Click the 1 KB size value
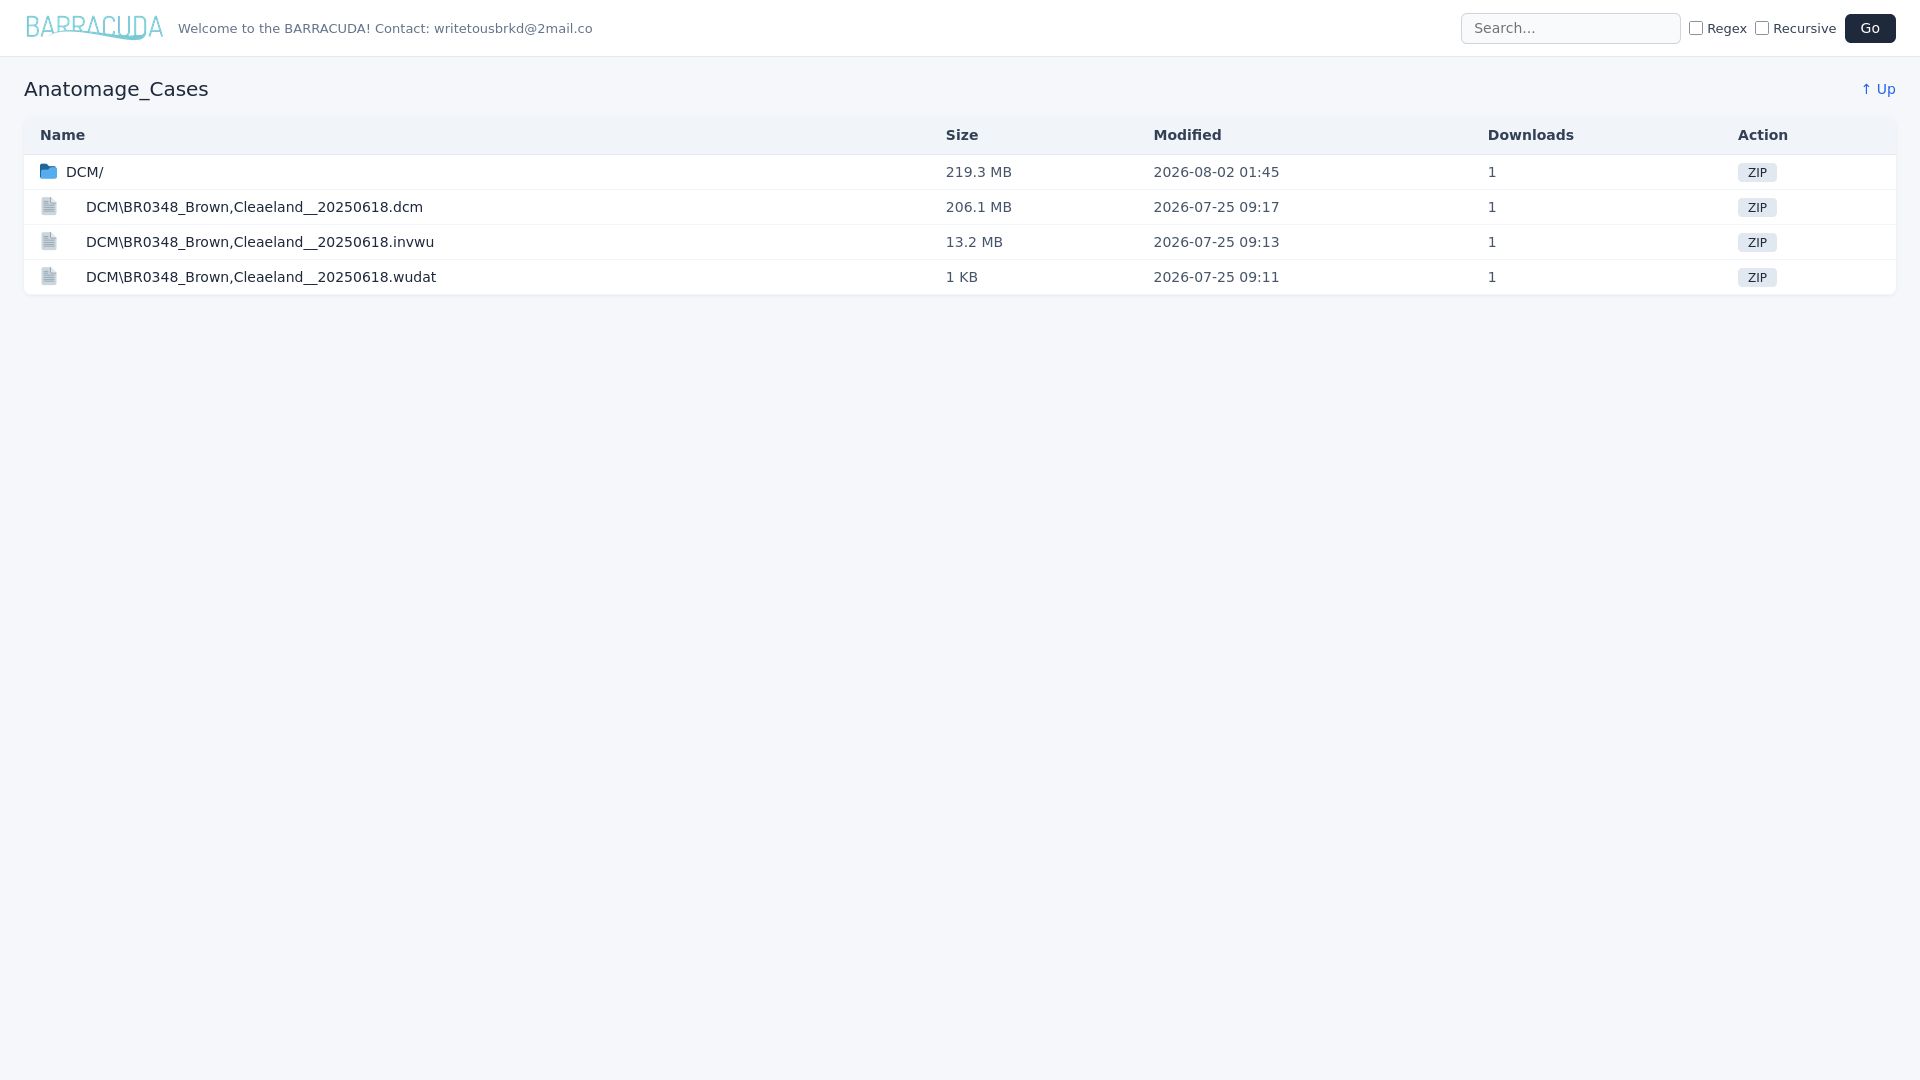This screenshot has width=1920, height=1080. (962, 277)
